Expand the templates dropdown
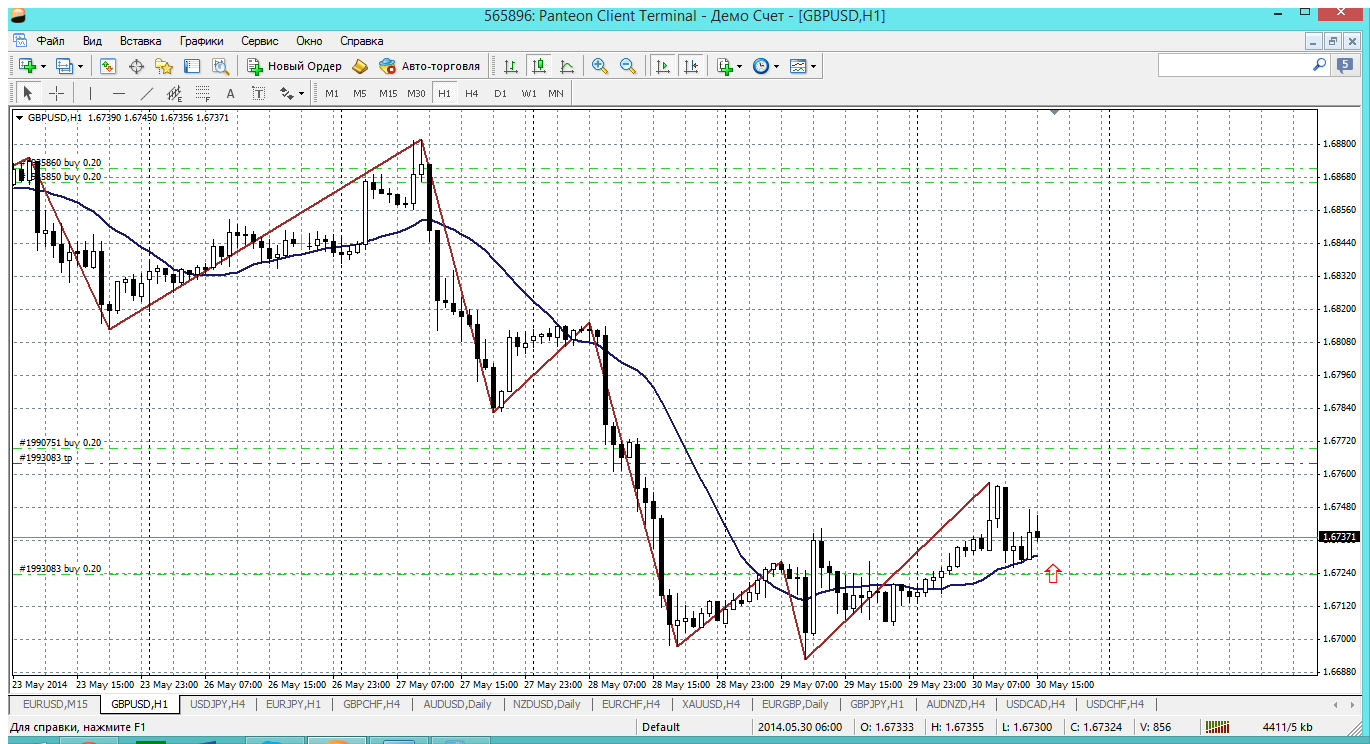Image resolution: width=1370 pixels, height=744 pixels. click(x=813, y=66)
